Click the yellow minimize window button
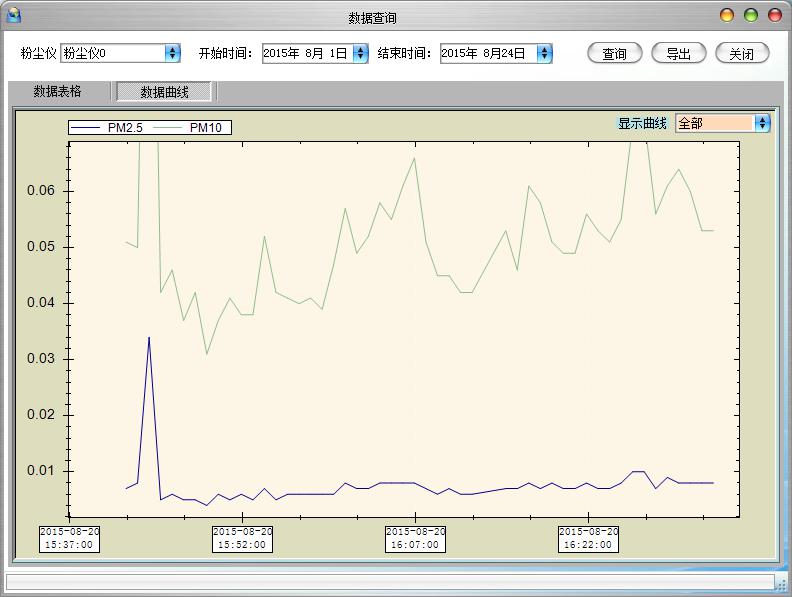Screen dimensions: 792x597 pos(727,16)
